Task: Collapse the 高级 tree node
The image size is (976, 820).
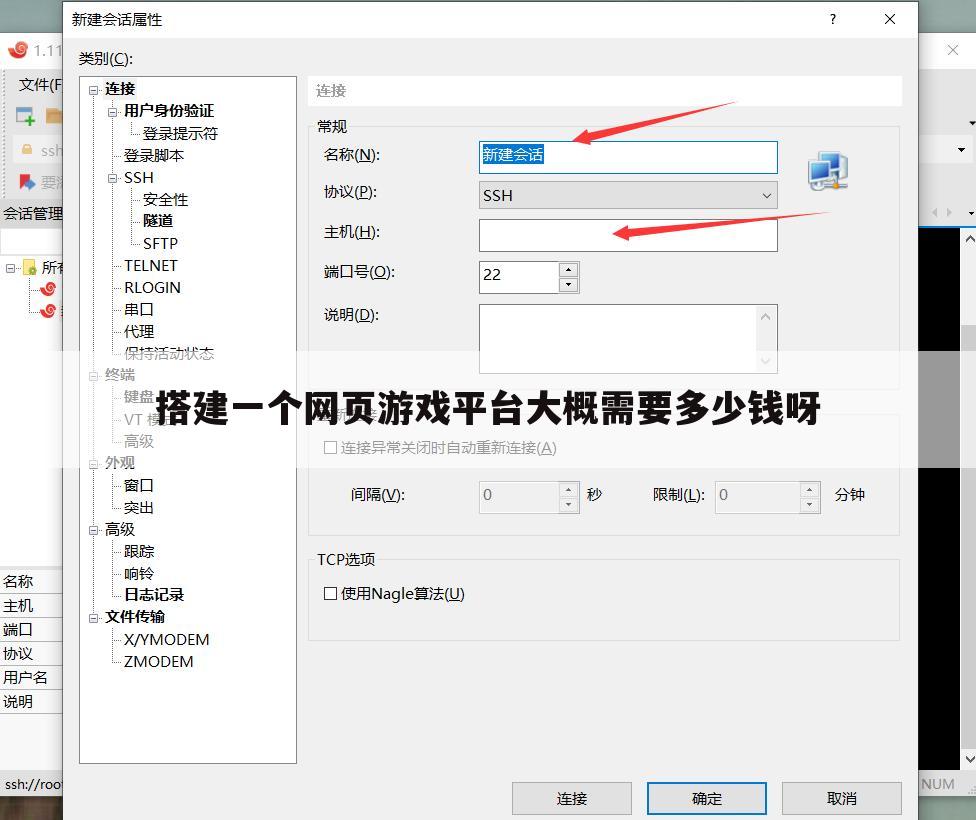Action: (93, 530)
